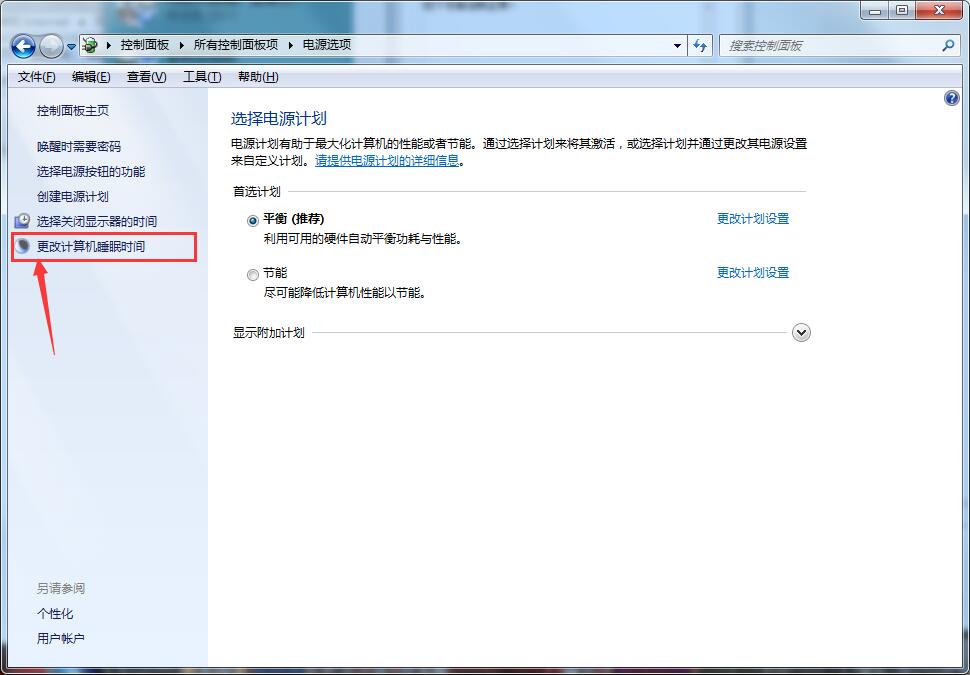
Task: Go to 控制面板主页
Action: 73,111
